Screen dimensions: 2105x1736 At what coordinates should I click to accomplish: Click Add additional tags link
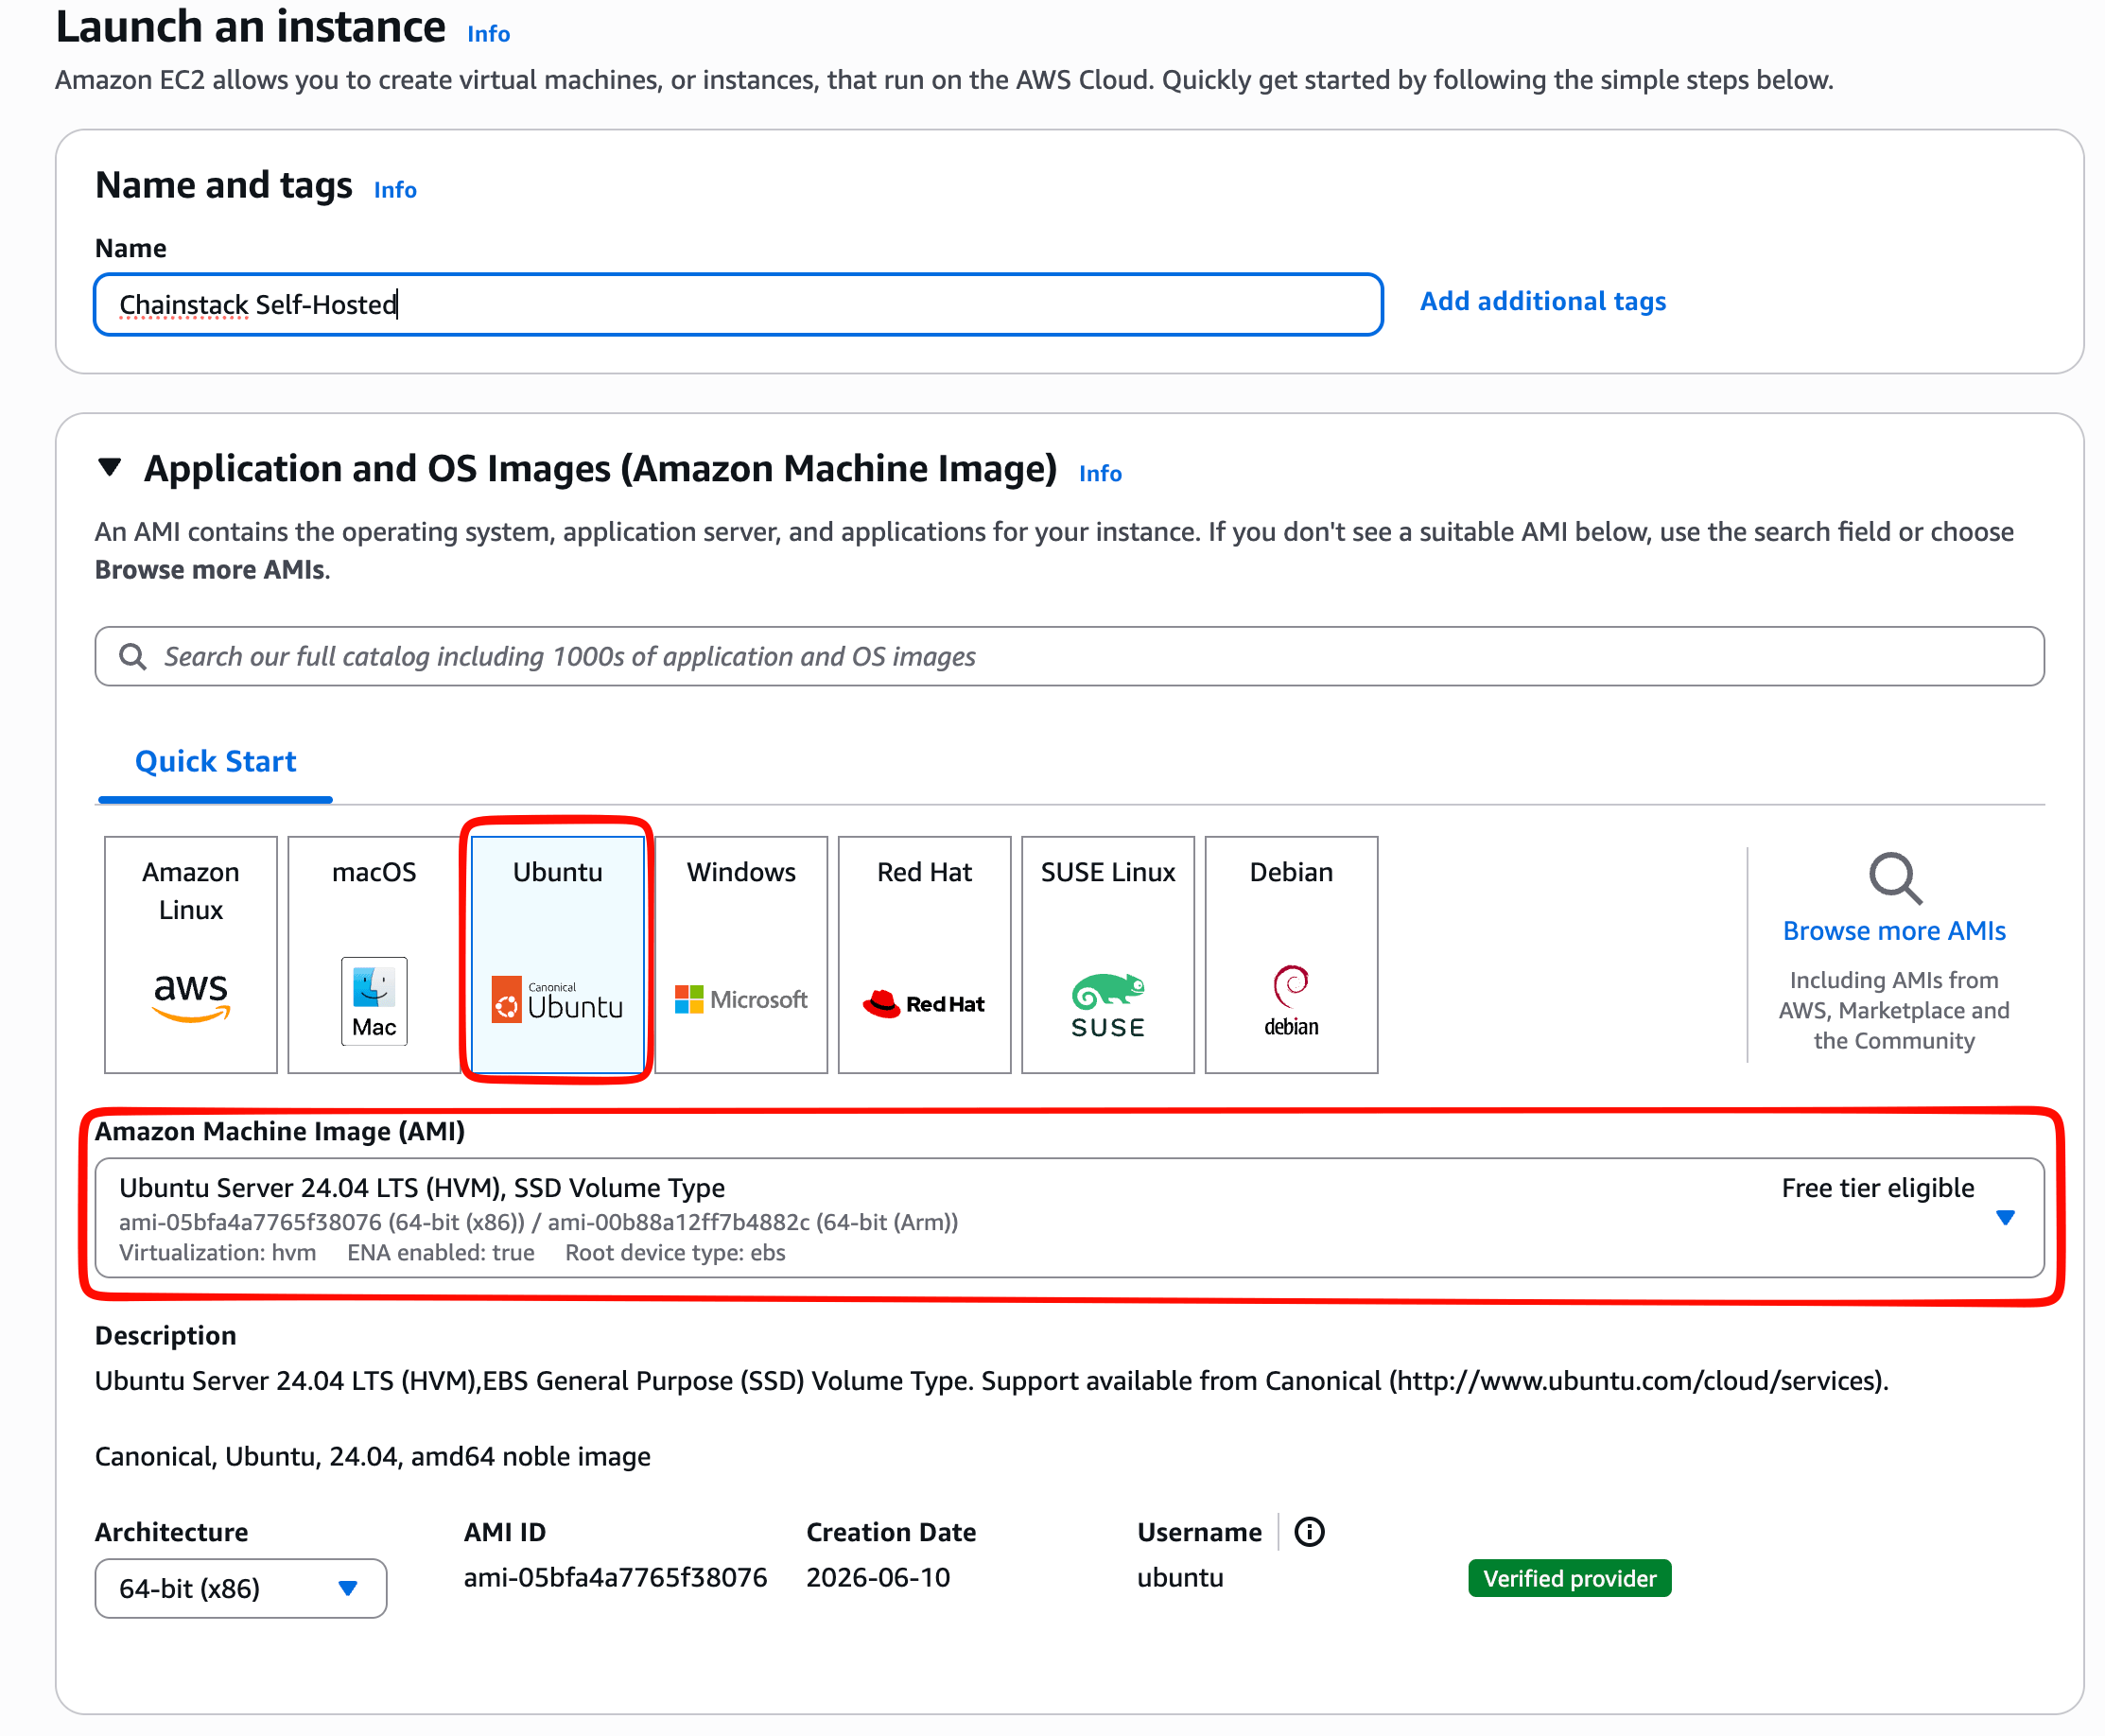coord(1543,301)
